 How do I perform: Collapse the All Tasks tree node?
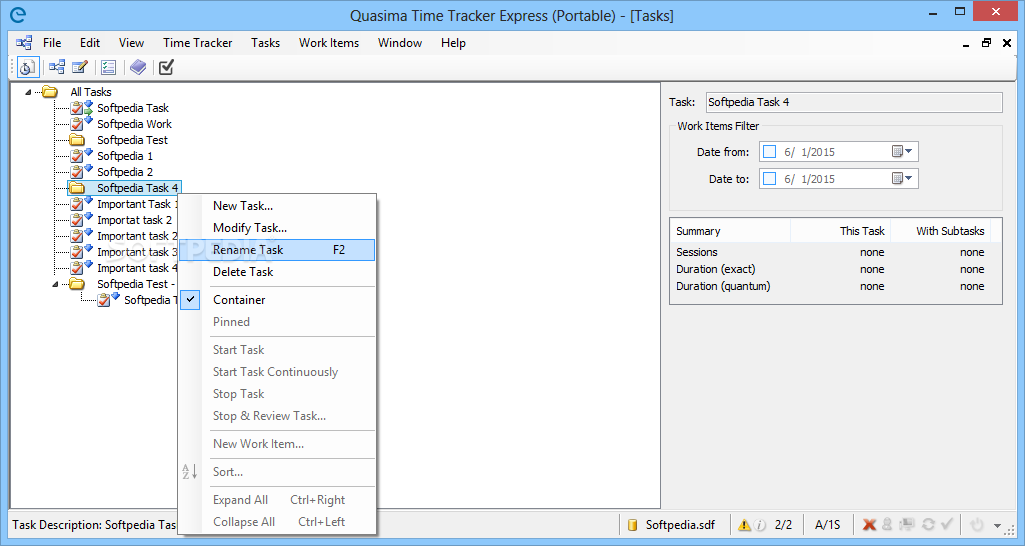point(28,92)
